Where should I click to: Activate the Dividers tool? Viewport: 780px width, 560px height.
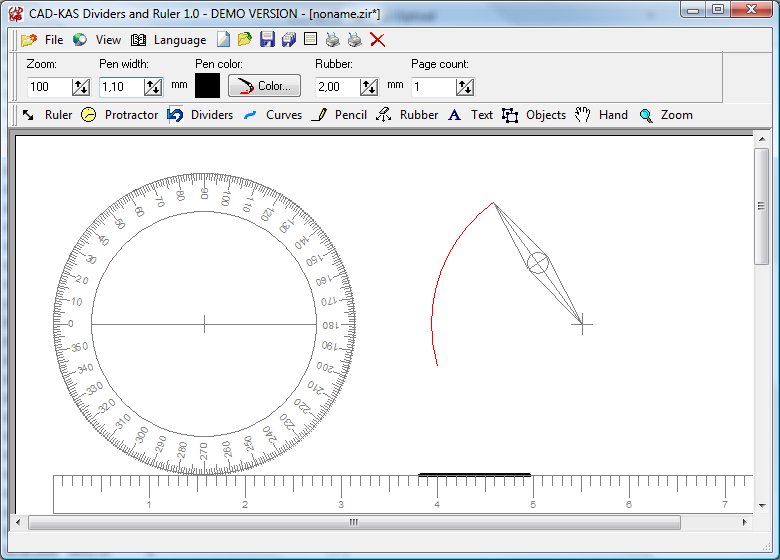(x=200, y=115)
